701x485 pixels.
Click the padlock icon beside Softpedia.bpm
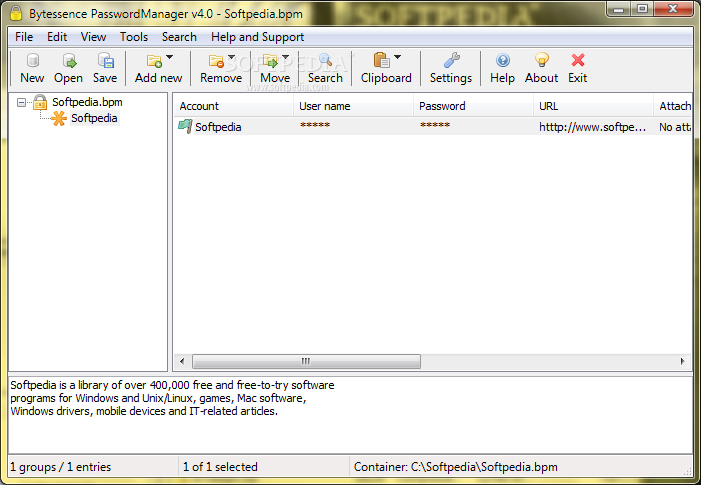(x=40, y=102)
